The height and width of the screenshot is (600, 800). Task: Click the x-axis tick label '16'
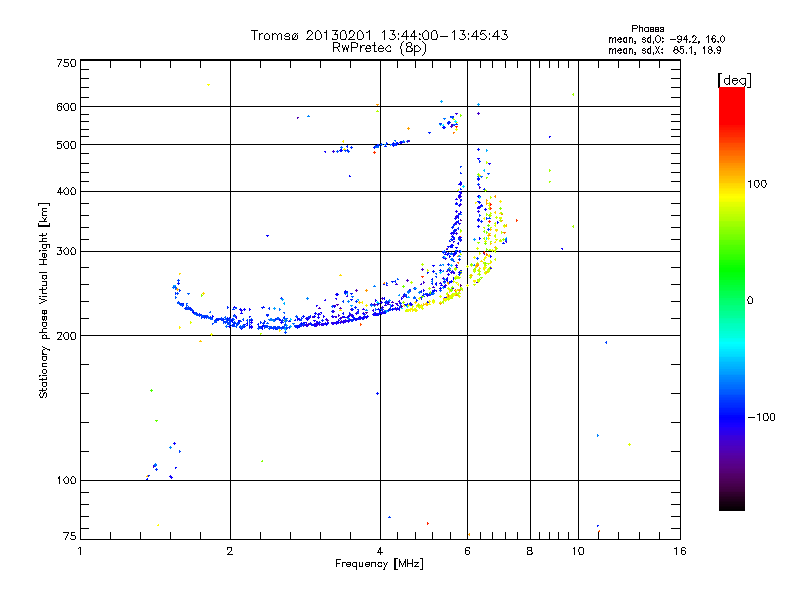(x=680, y=551)
